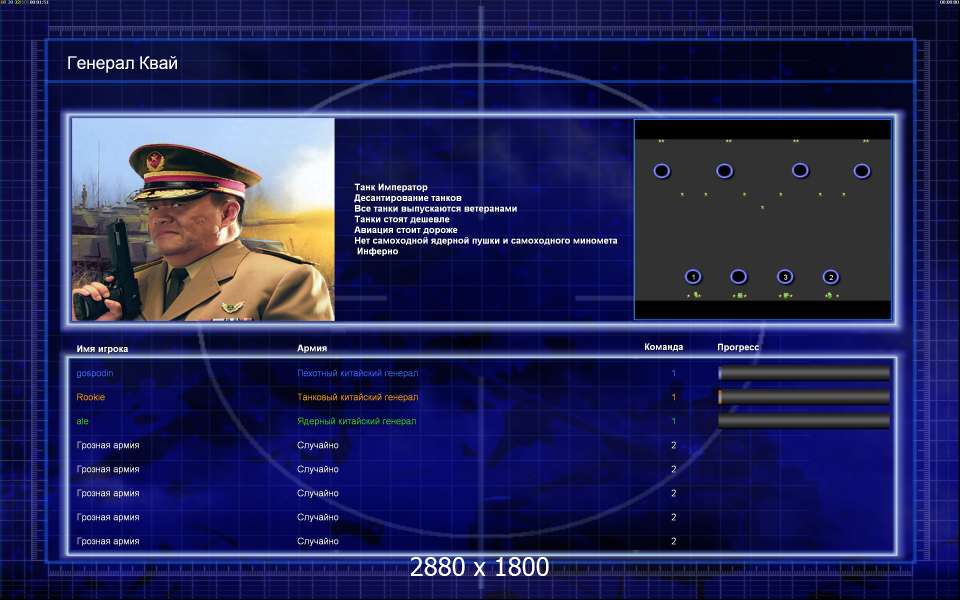
Task: Click the 'Нет самоходной ядерной пушки' line
Action: 486,241
